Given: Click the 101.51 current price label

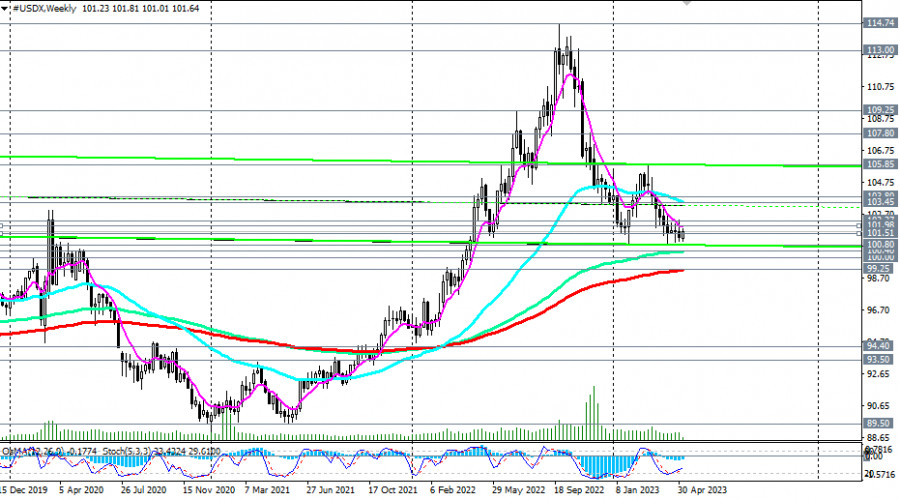Looking at the screenshot, I should 879,233.
